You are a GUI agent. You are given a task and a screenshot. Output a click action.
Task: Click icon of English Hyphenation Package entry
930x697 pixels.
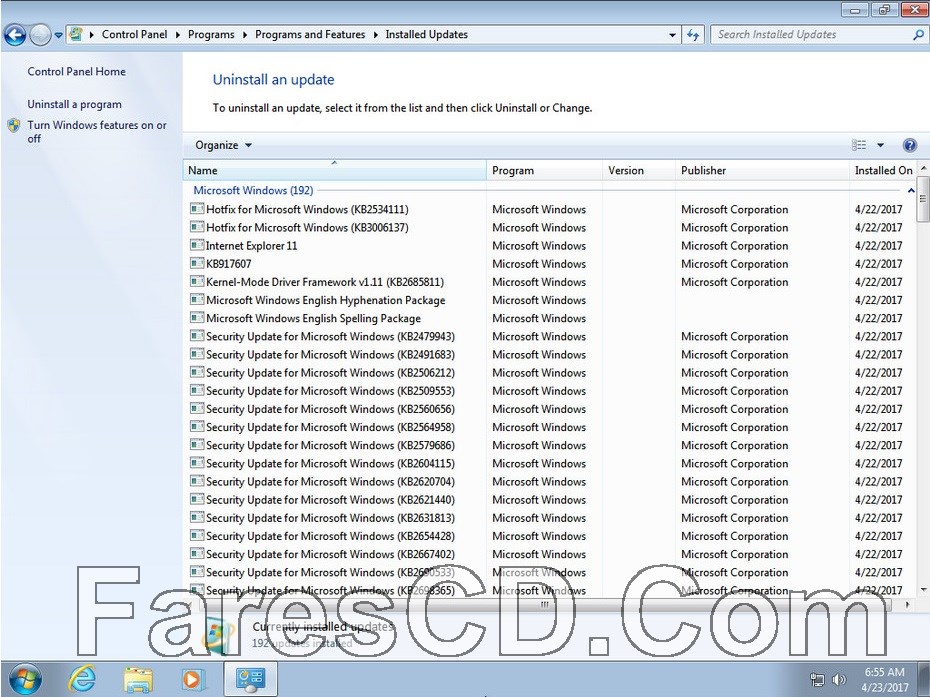point(197,300)
